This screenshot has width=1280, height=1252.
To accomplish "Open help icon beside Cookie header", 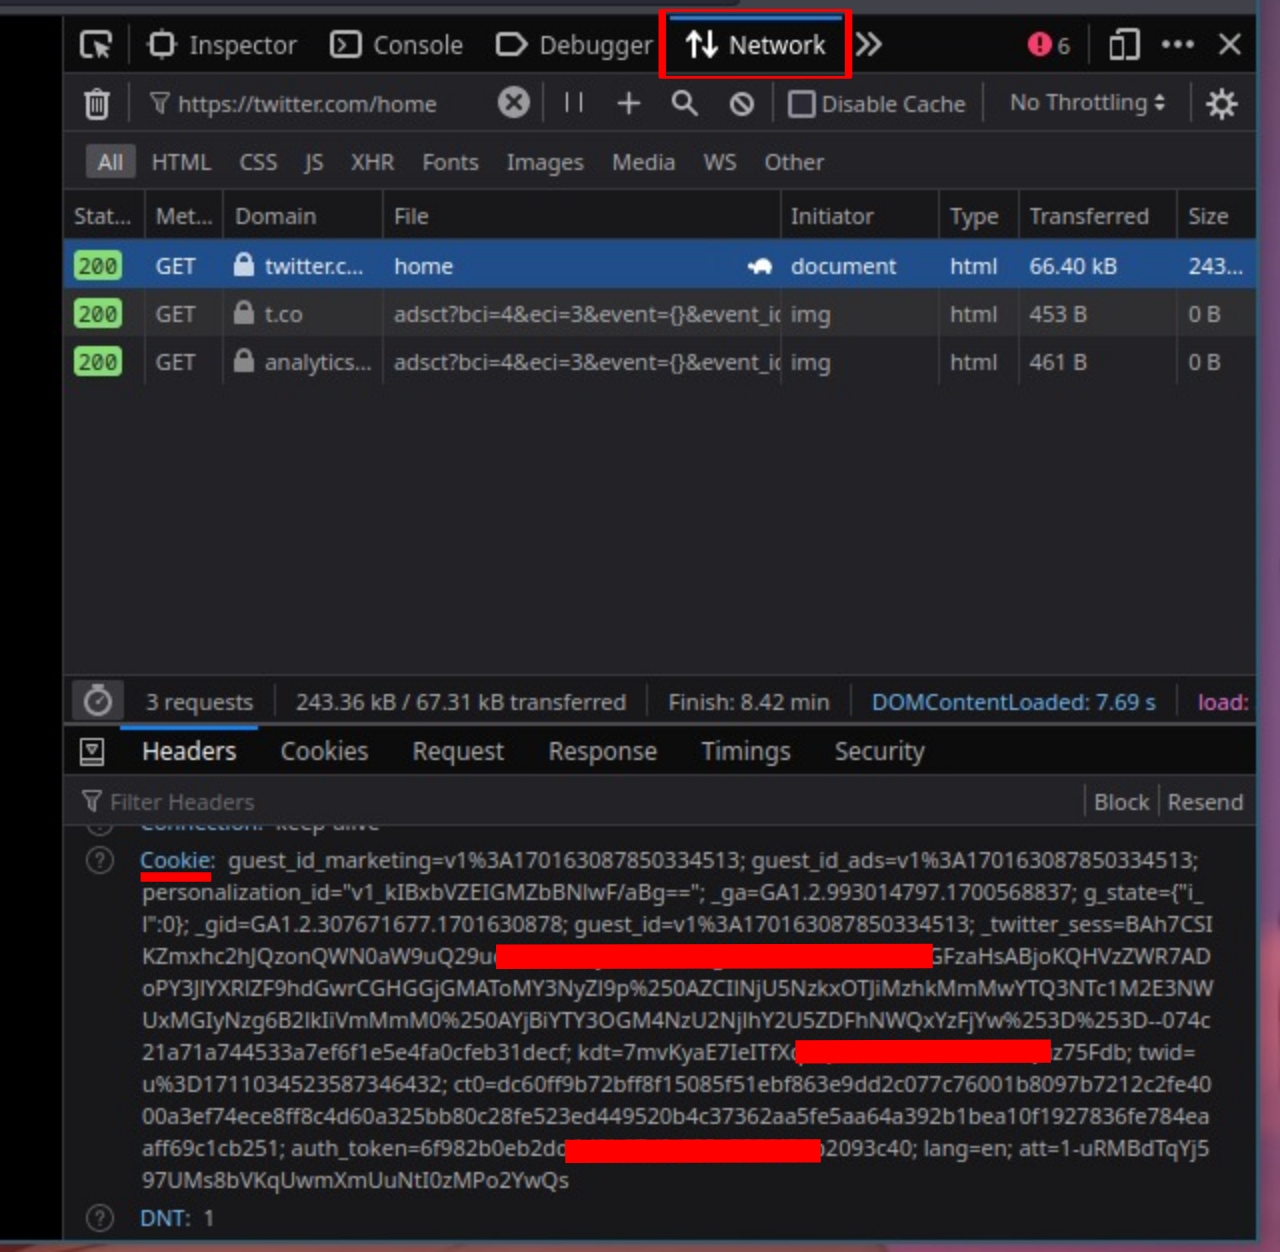I will point(100,860).
